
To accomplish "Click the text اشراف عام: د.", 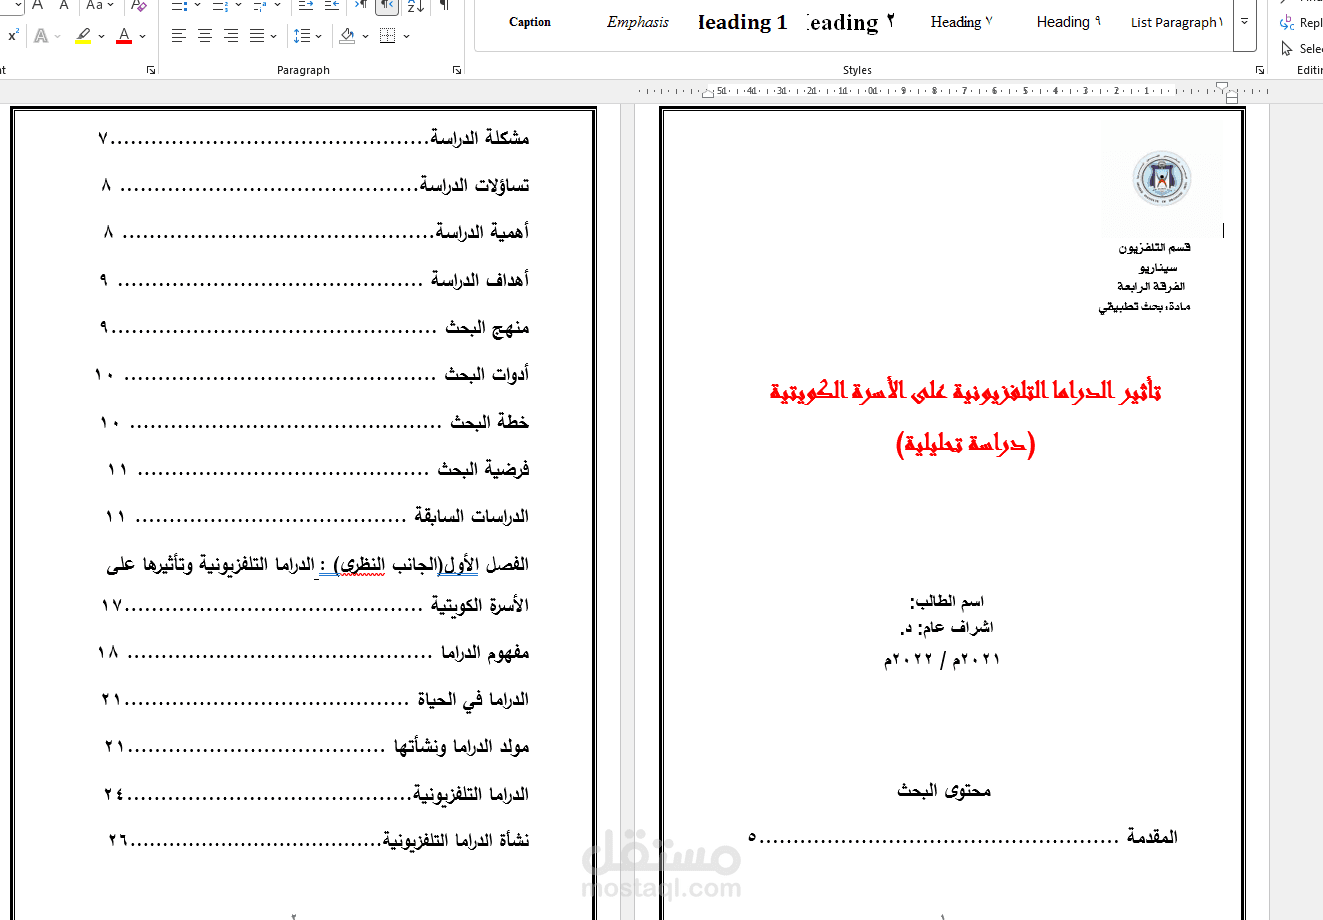I will click(946, 628).
